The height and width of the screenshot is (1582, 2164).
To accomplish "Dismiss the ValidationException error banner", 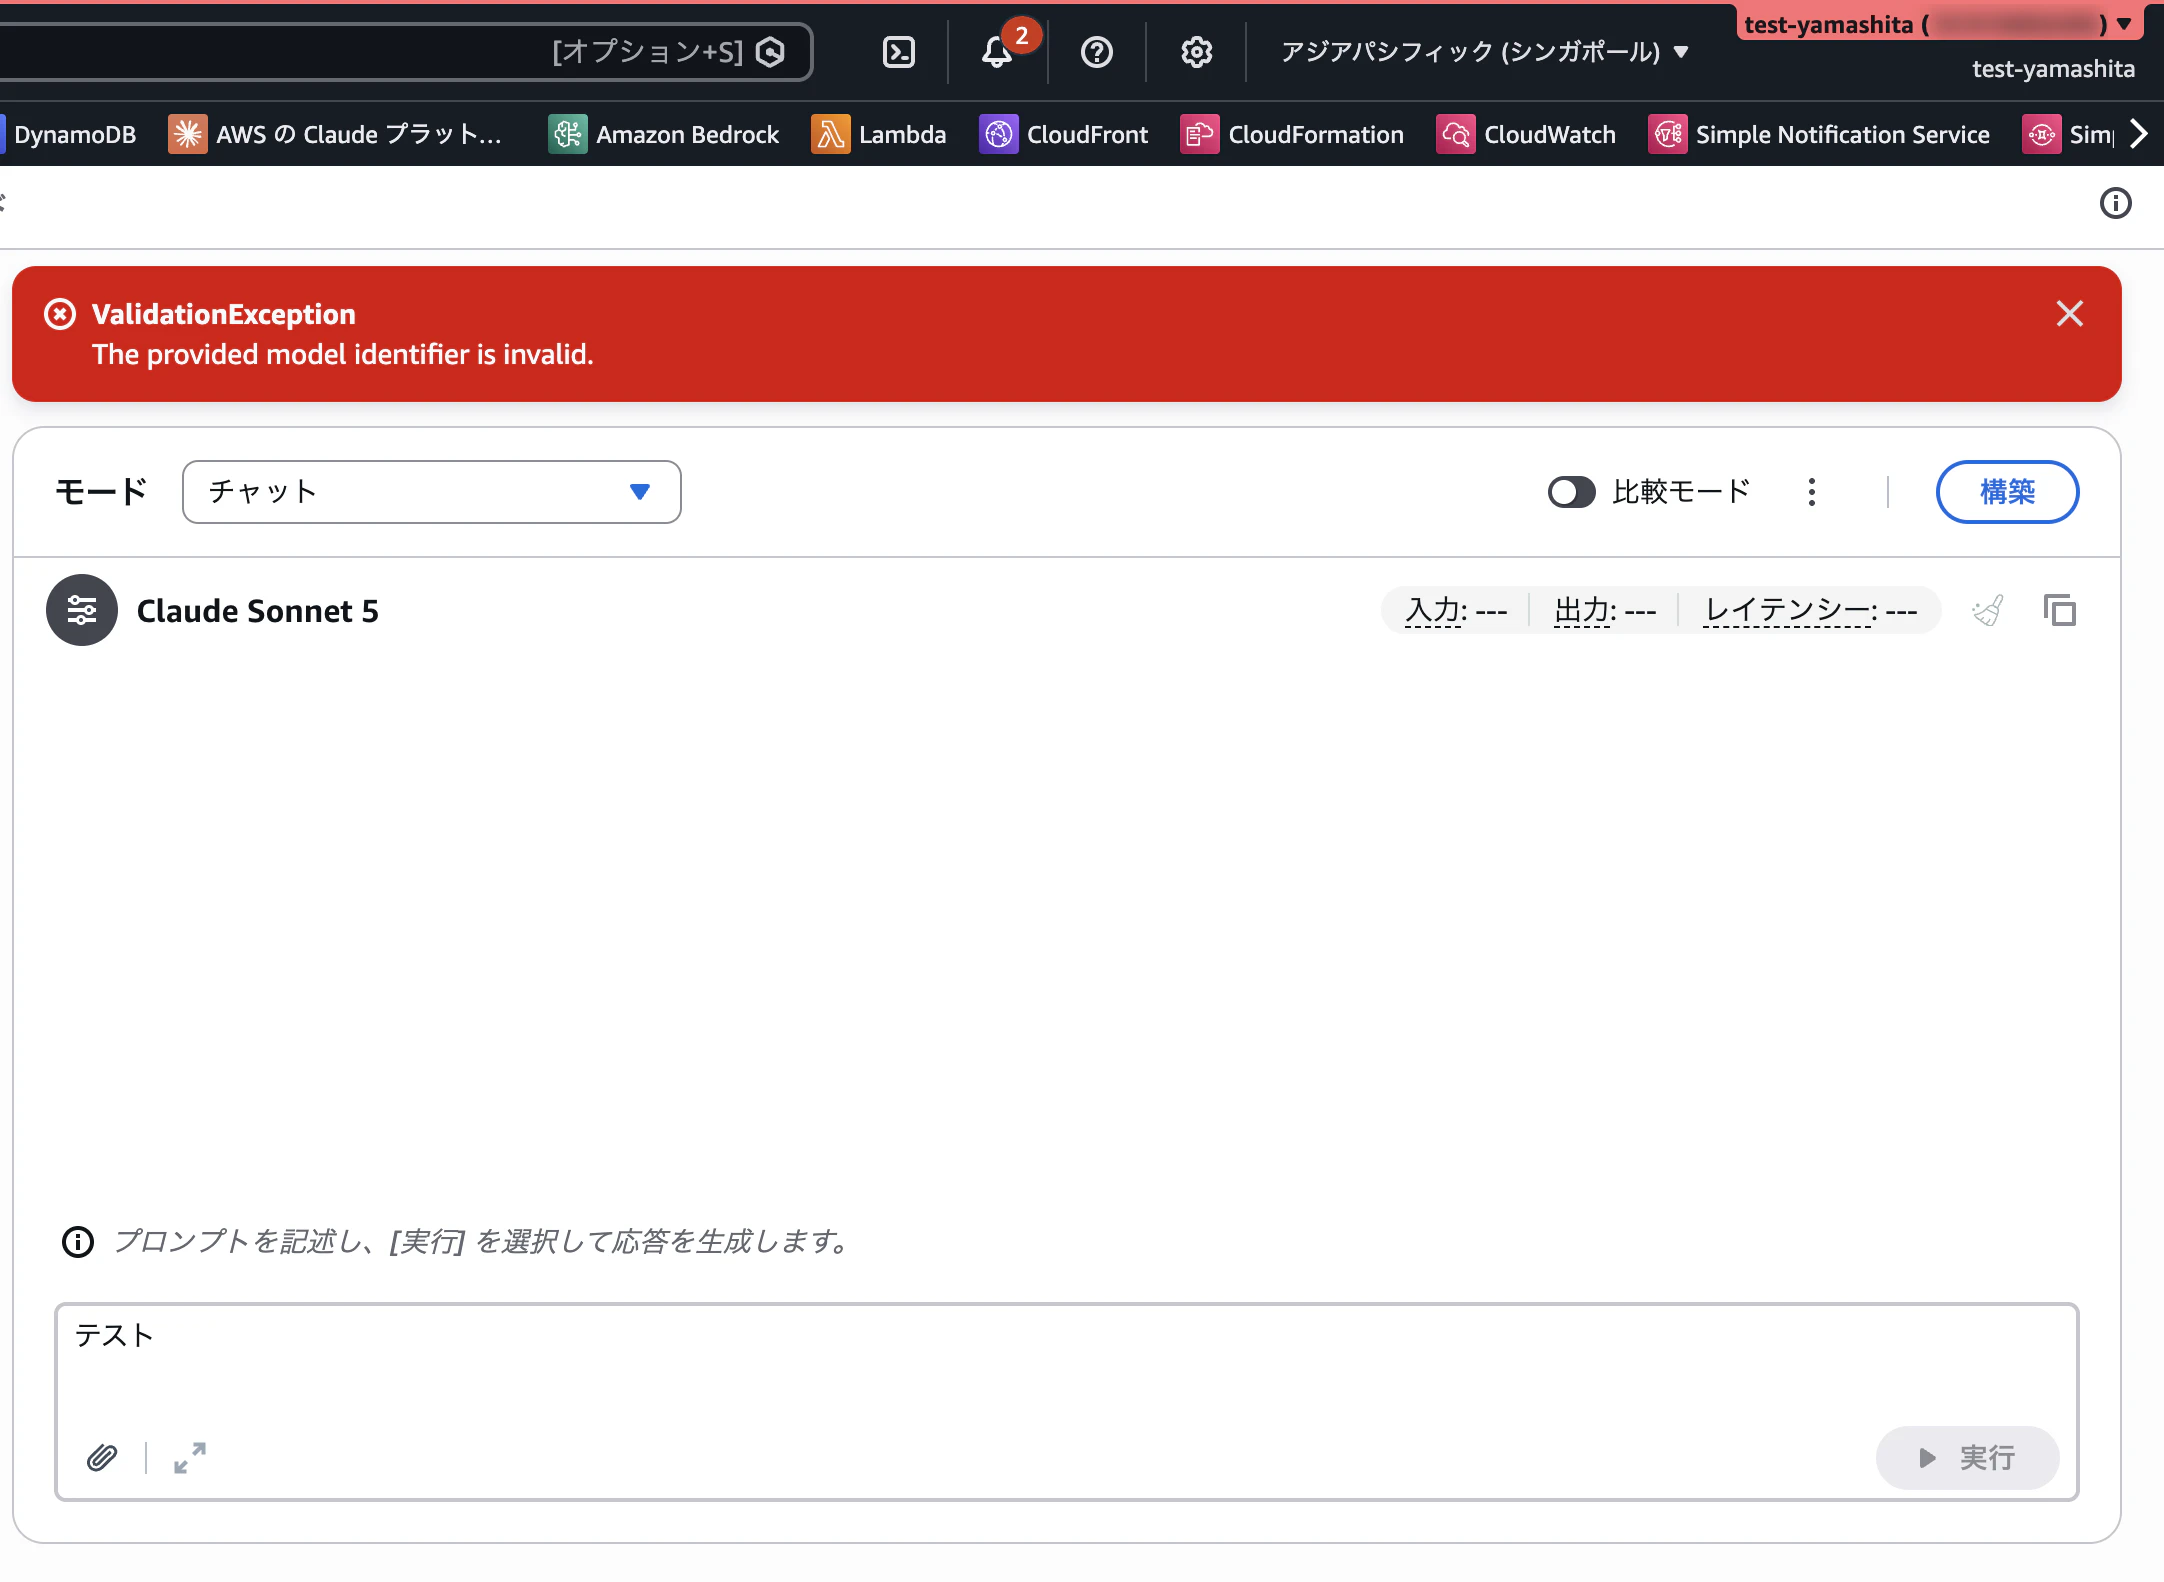I will click(x=2070, y=314).
